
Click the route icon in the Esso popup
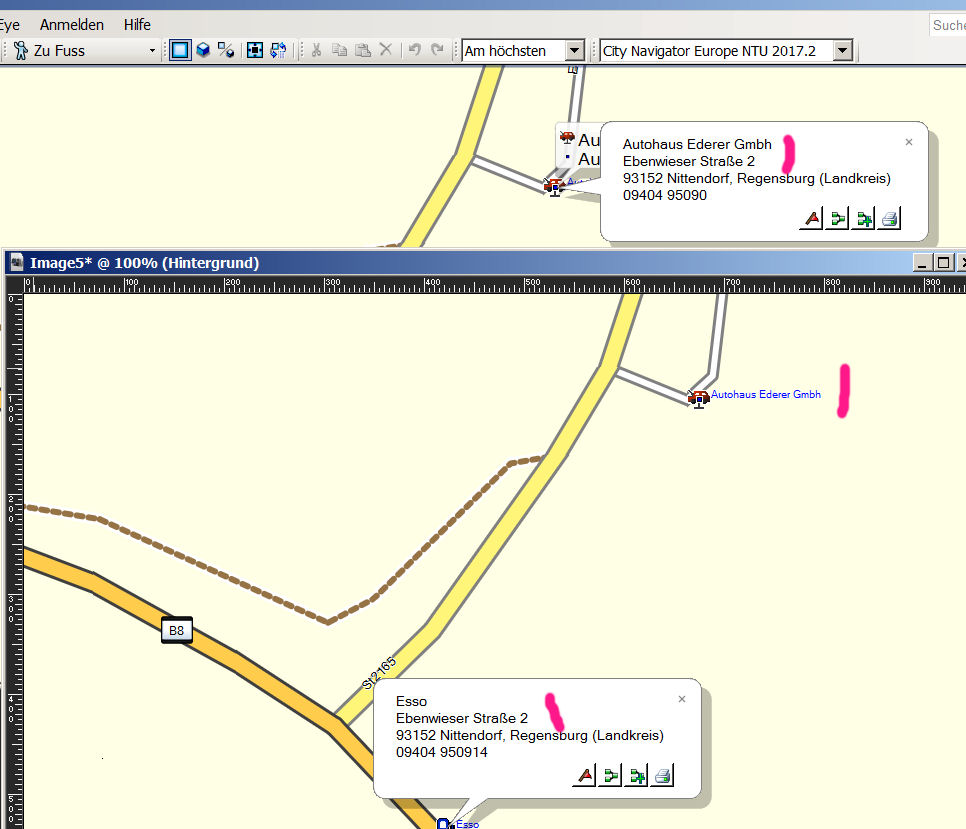point(610,775)
